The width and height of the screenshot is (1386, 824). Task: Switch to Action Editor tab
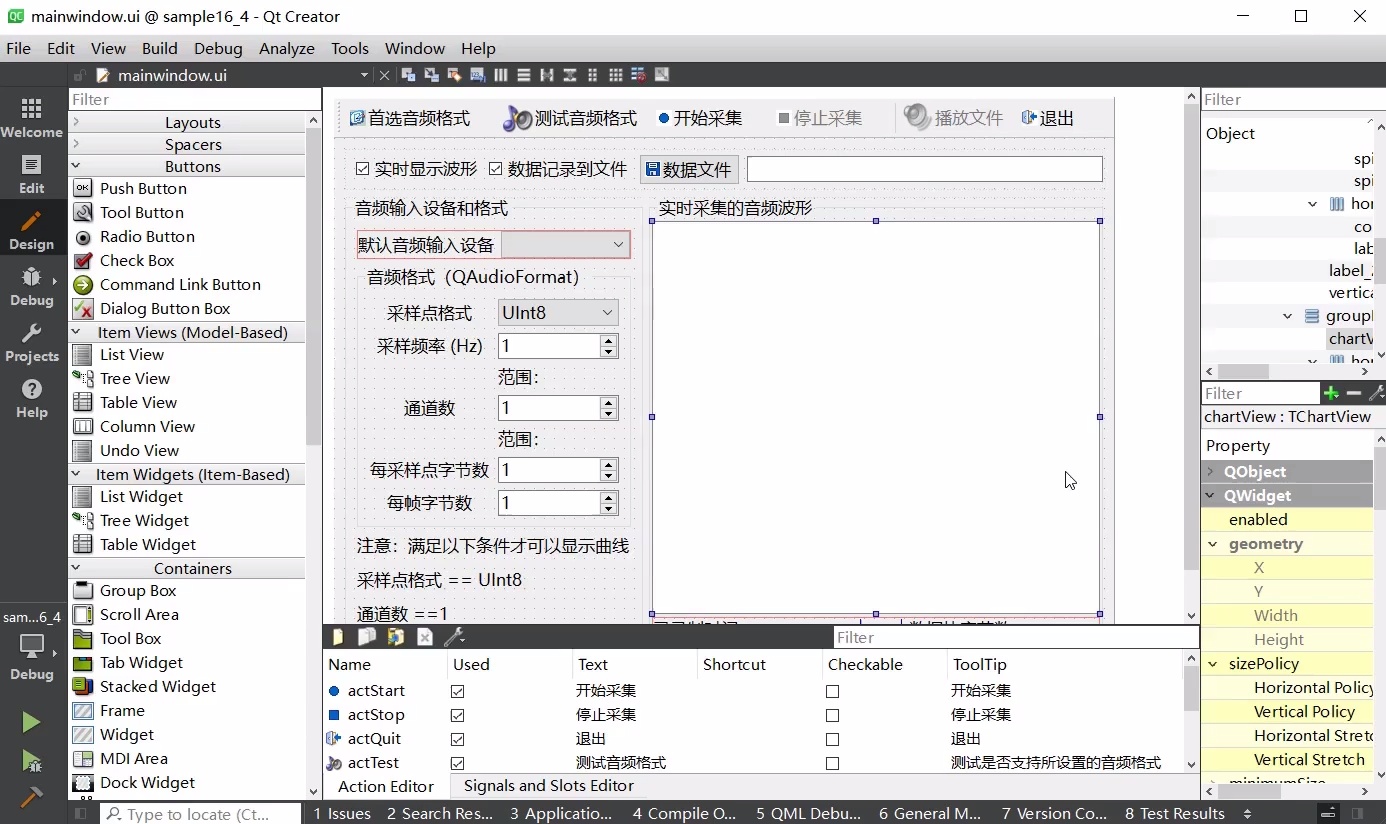tap(386, 786)
